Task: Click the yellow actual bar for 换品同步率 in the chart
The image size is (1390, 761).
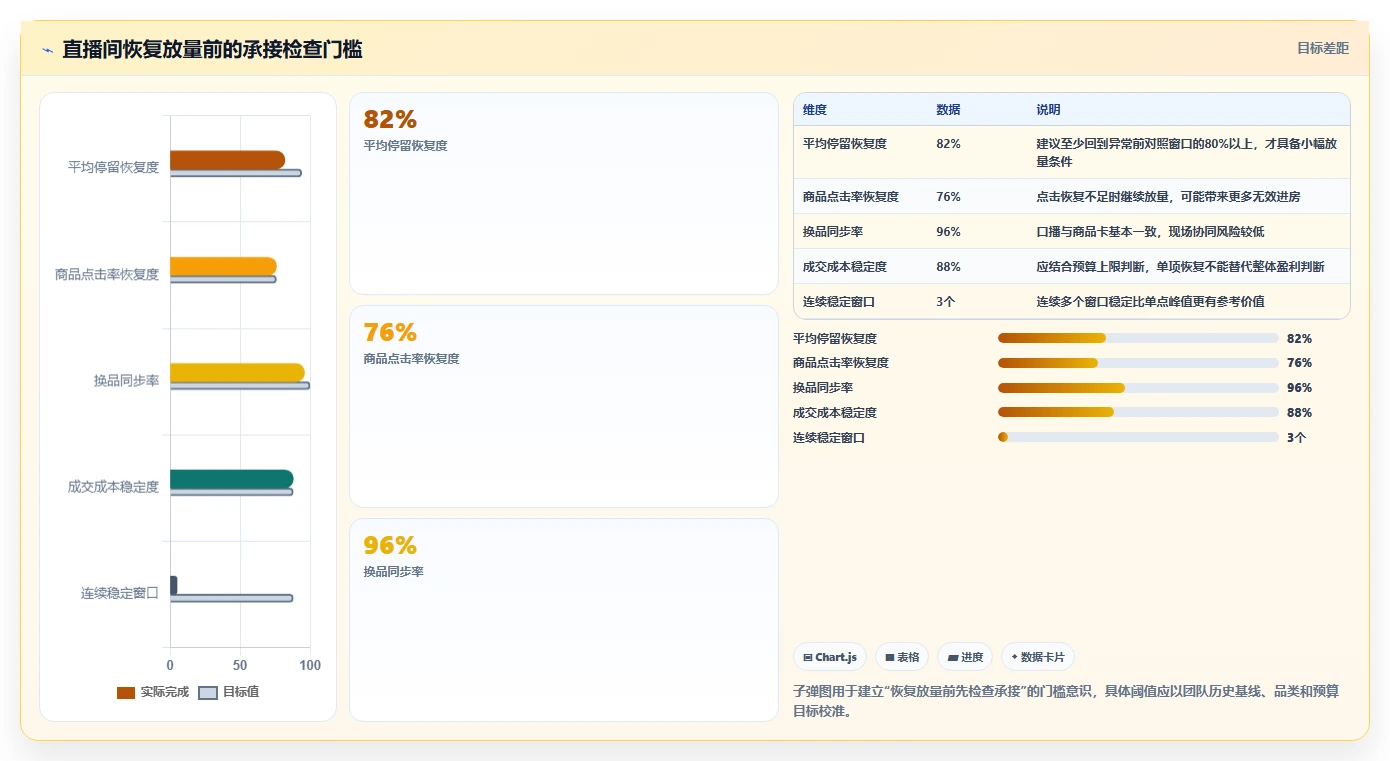Action: (x=237, y=373)
